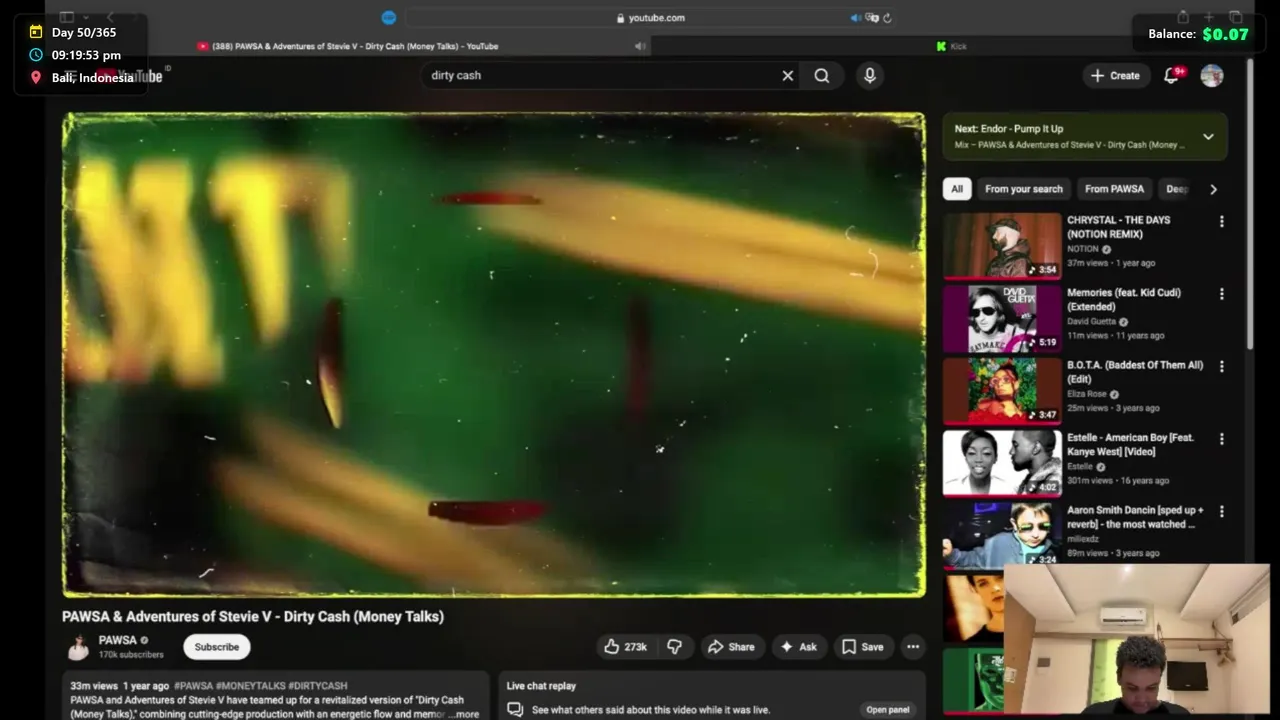Expand the description with ...more
1280x720 pixels.
[x=467, y=714]
